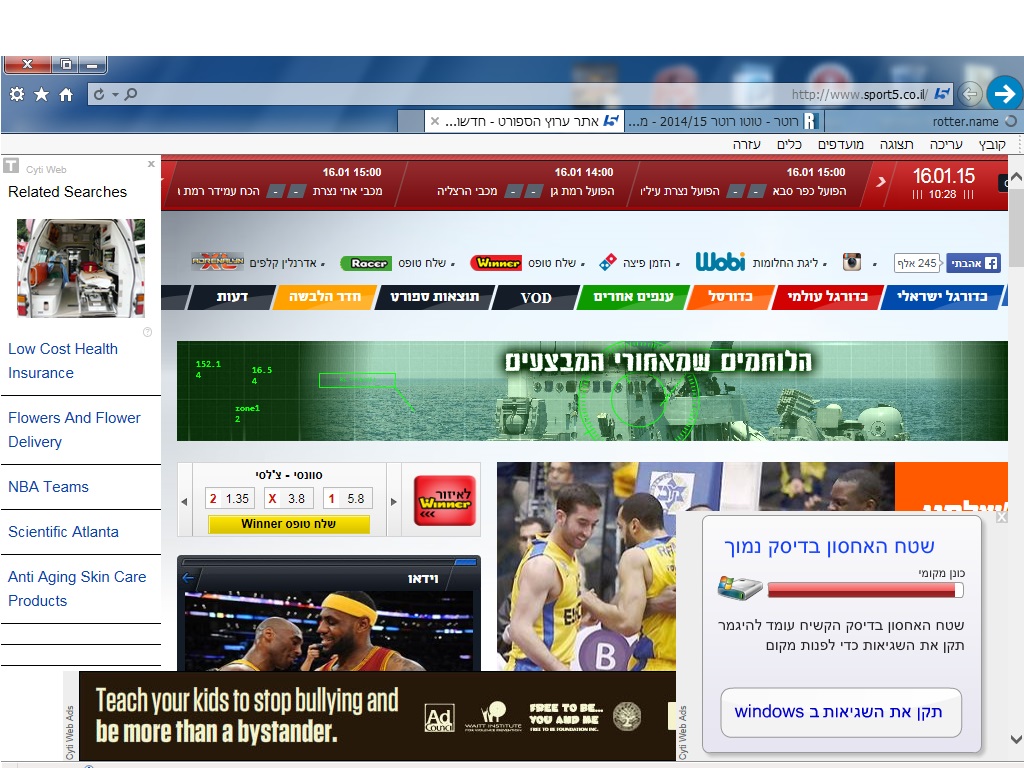The image size is (1024, 768).
Task: Click the Refresh icon in address bar
Action: pos(98,95)
